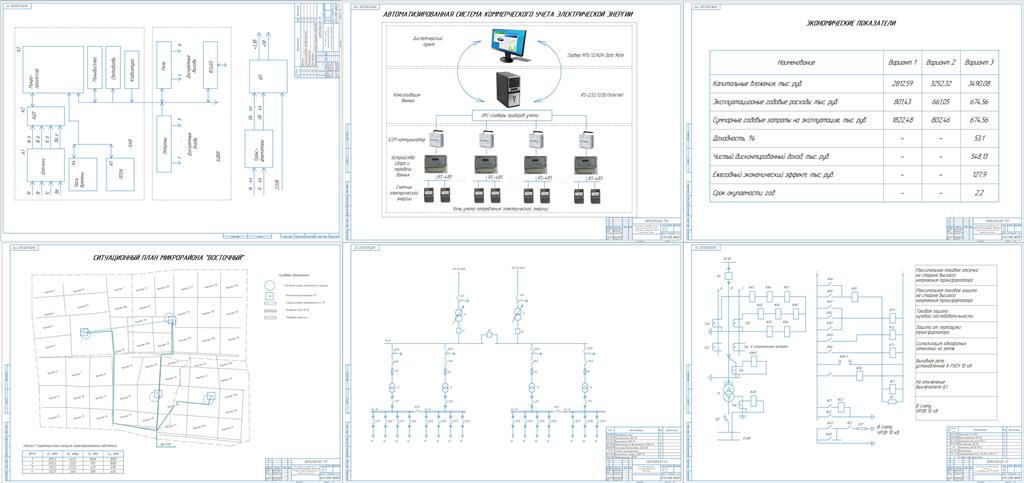Click the value '1822,48' in the table

903,120
